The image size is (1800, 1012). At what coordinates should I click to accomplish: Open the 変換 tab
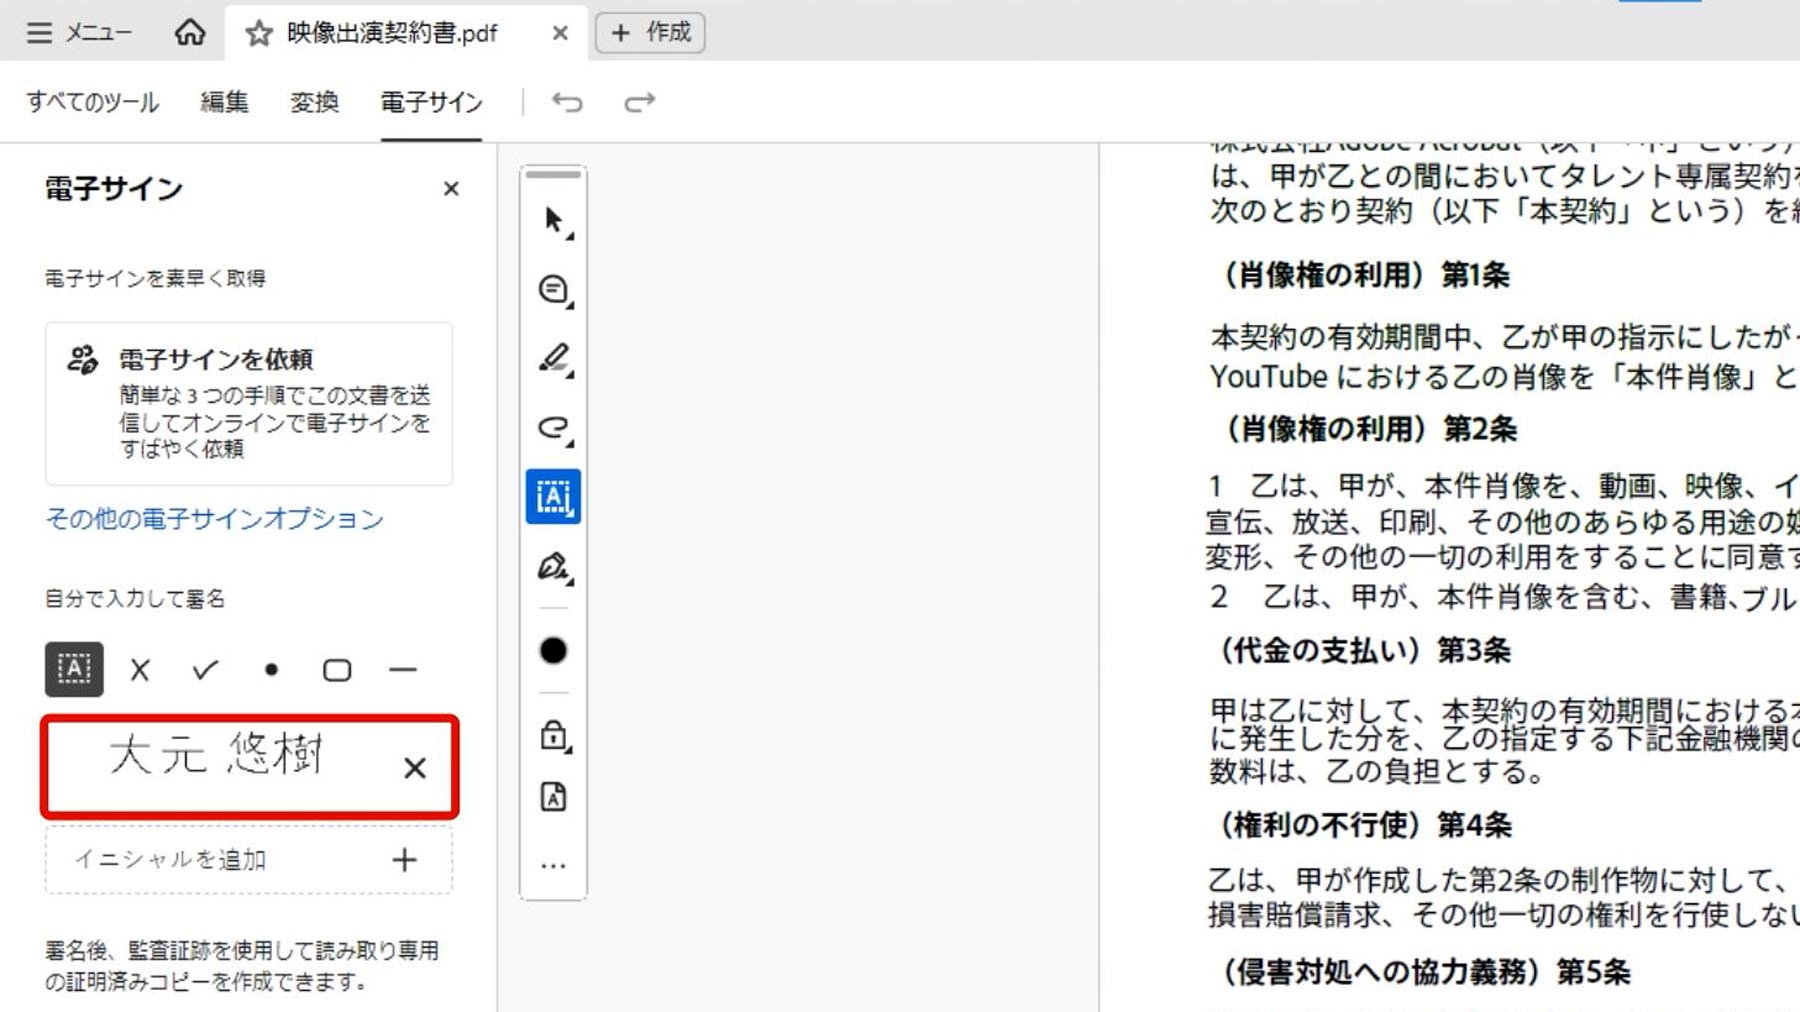coord(314,102)
